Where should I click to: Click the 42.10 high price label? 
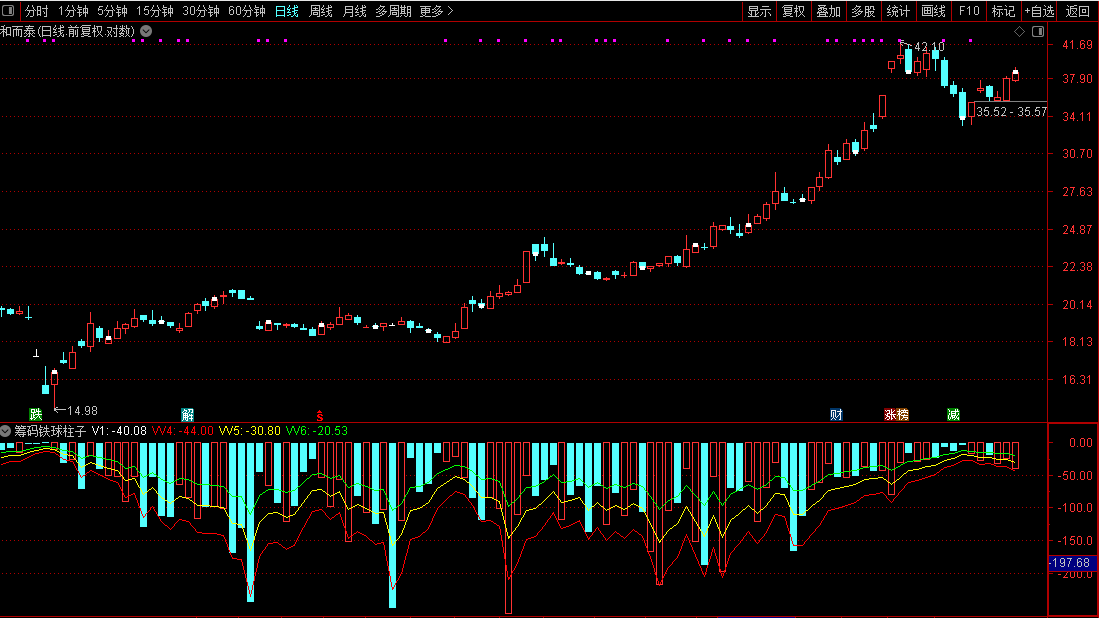[x=929, y=46]
